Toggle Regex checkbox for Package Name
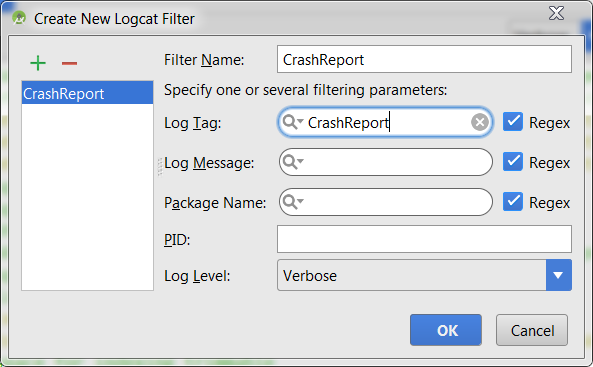593x367 pixels. [513, 202]
